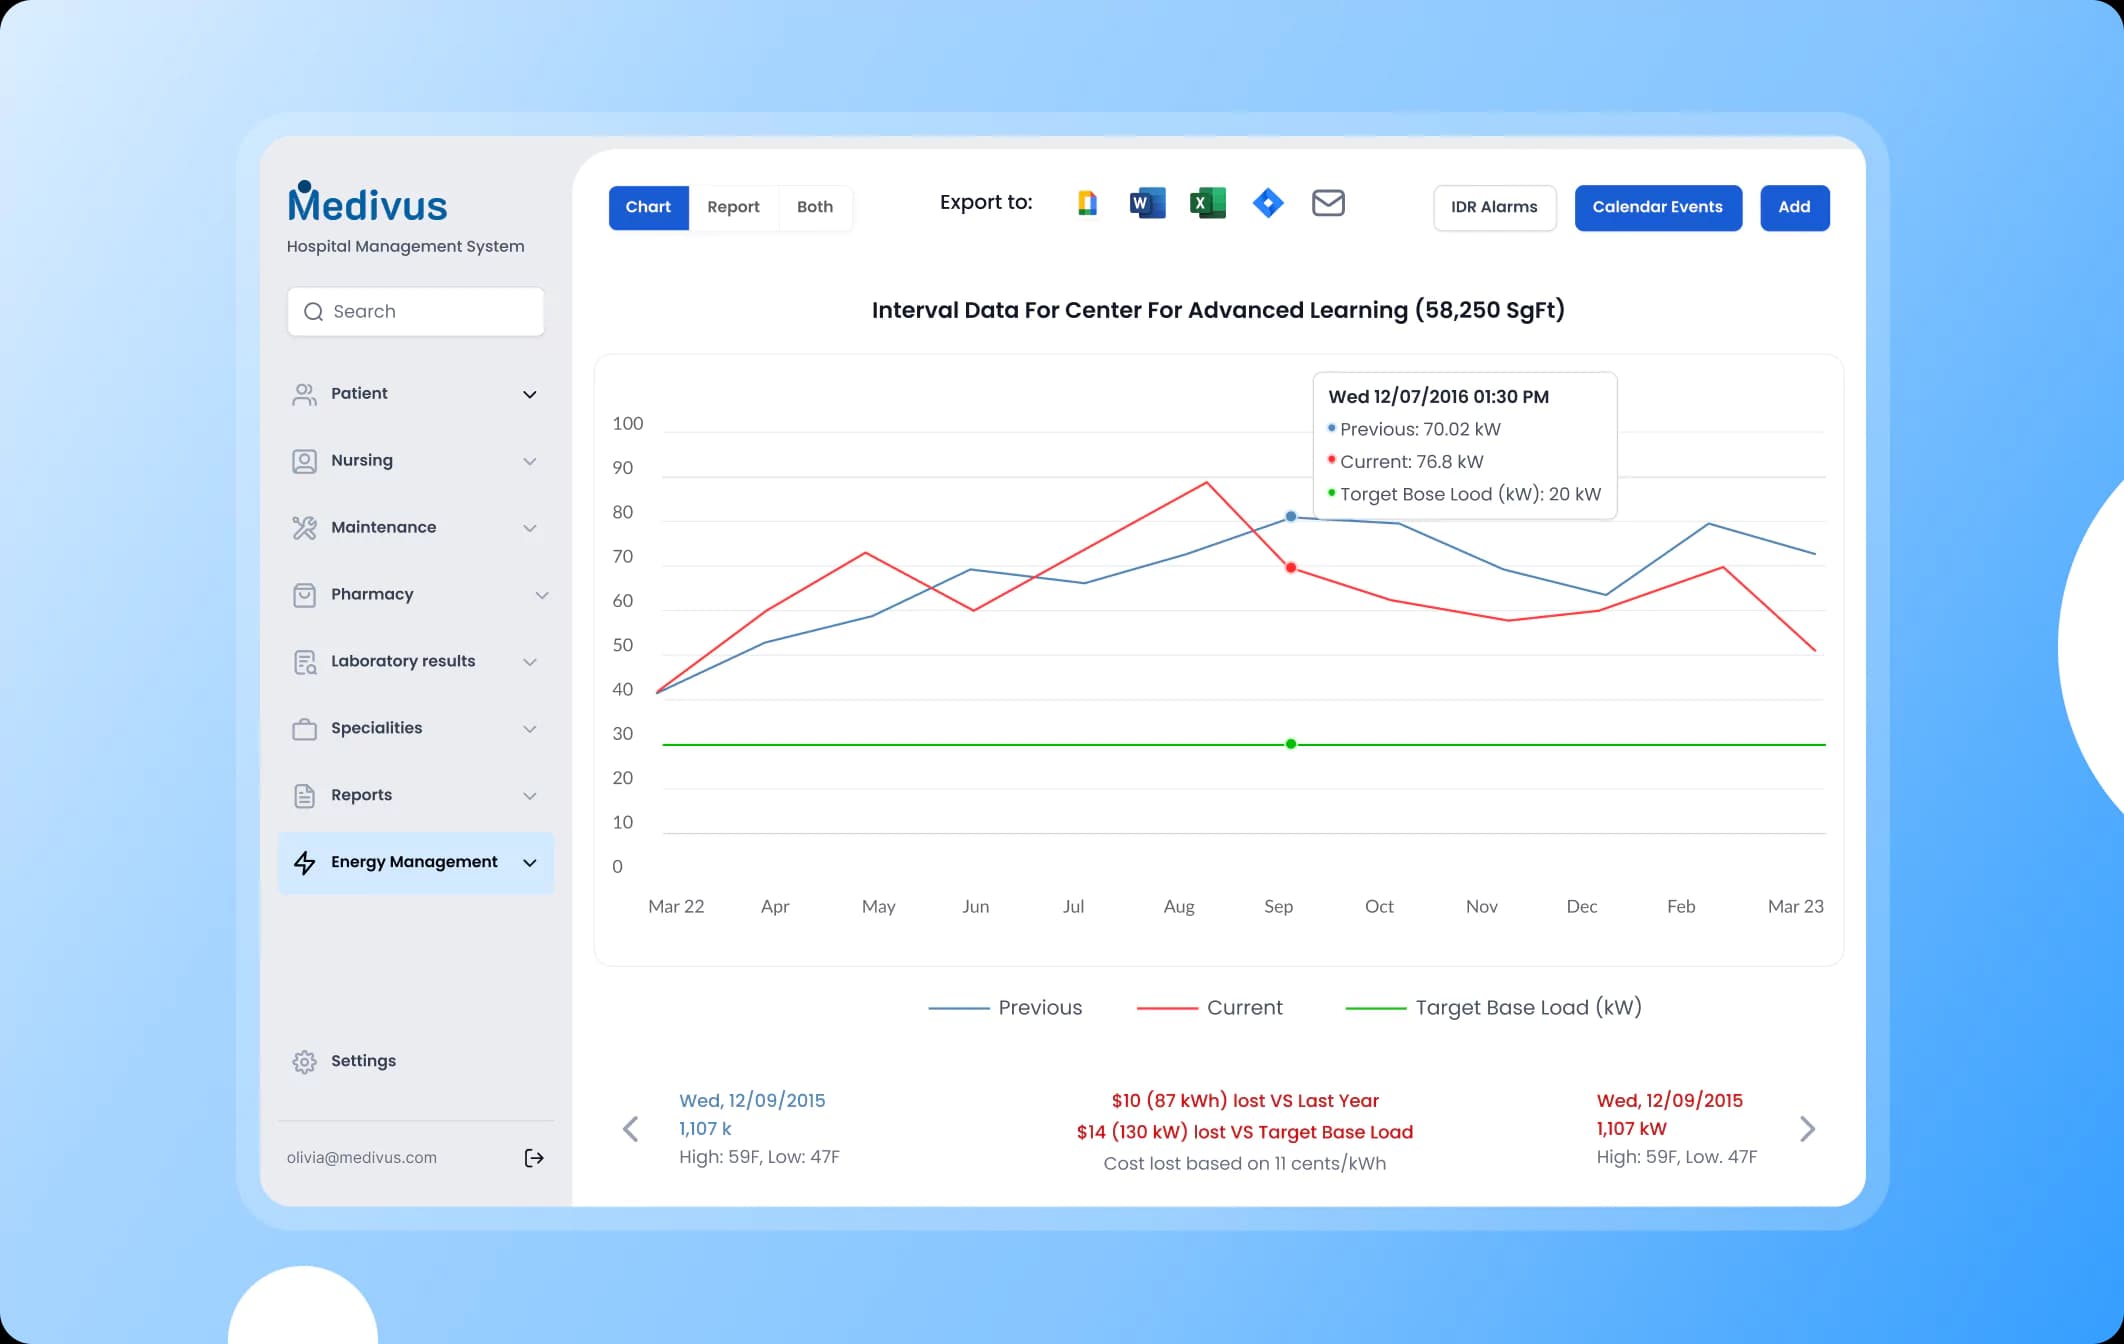Click the Maintenance tools icon
This screenshot has height=1344, width=2124.
304,528
